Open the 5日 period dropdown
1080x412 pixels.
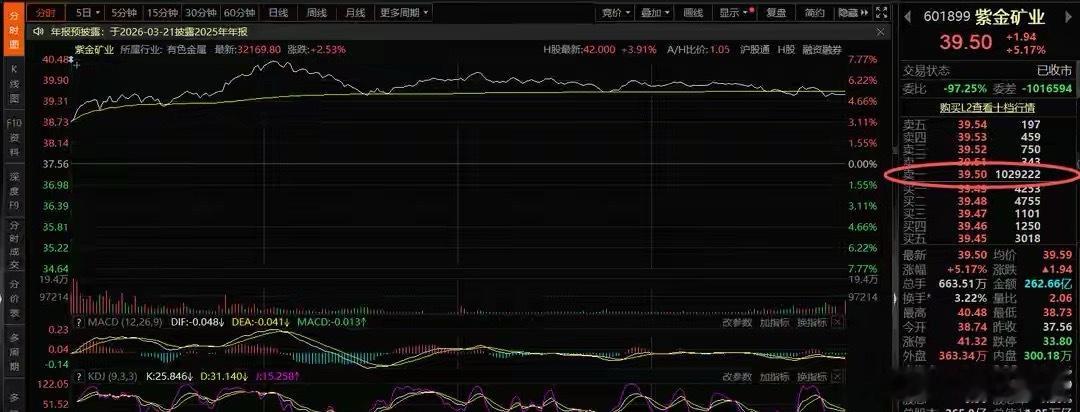(x=87, y=12)
